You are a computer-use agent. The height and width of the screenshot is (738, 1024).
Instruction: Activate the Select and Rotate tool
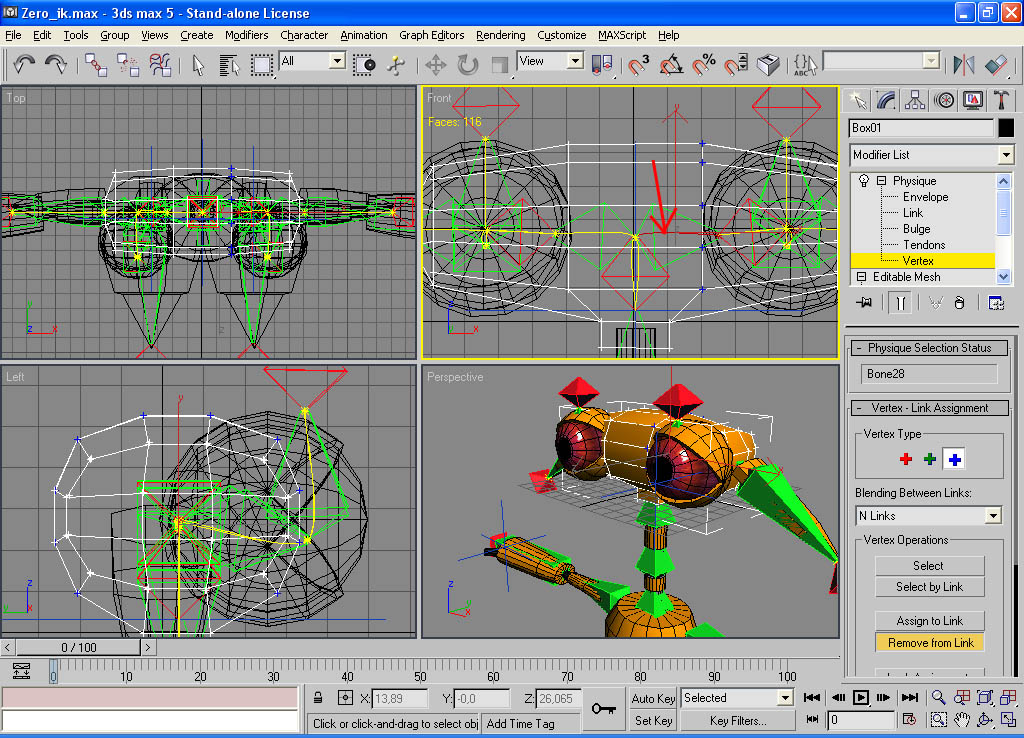click(x=467, y=65)
